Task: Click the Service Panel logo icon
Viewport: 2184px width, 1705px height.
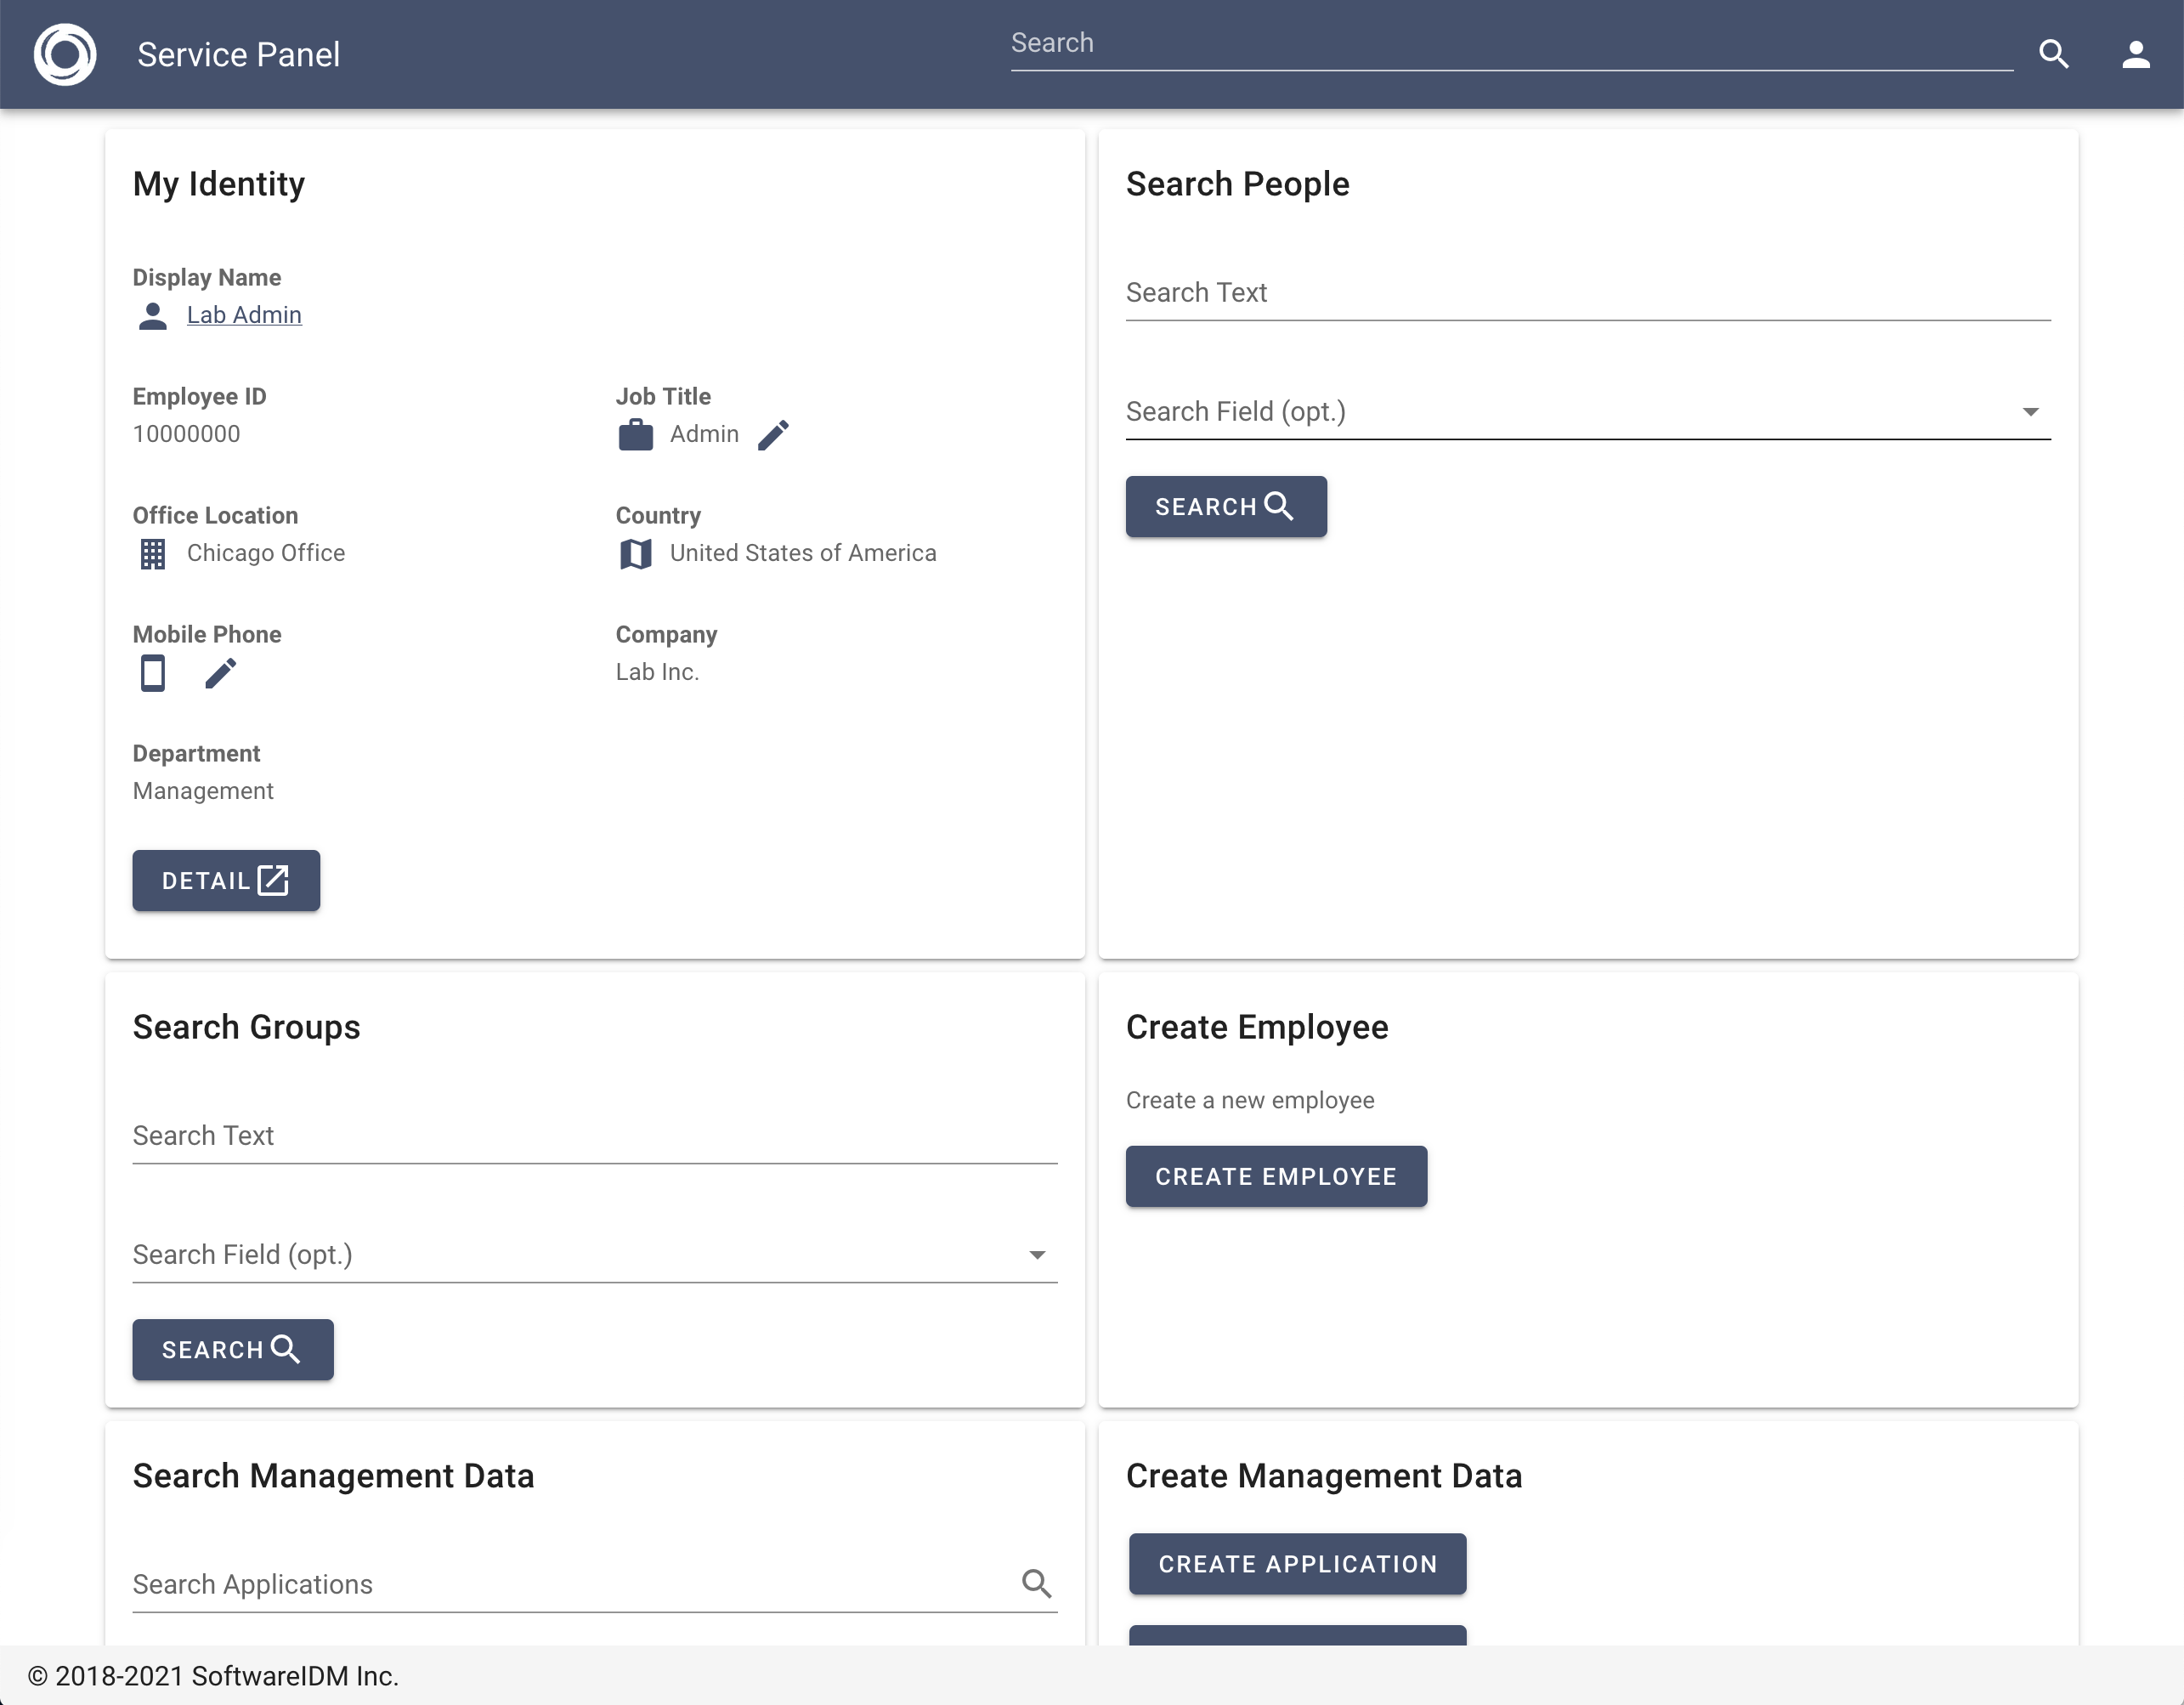Action: click(x=65, y=54)
